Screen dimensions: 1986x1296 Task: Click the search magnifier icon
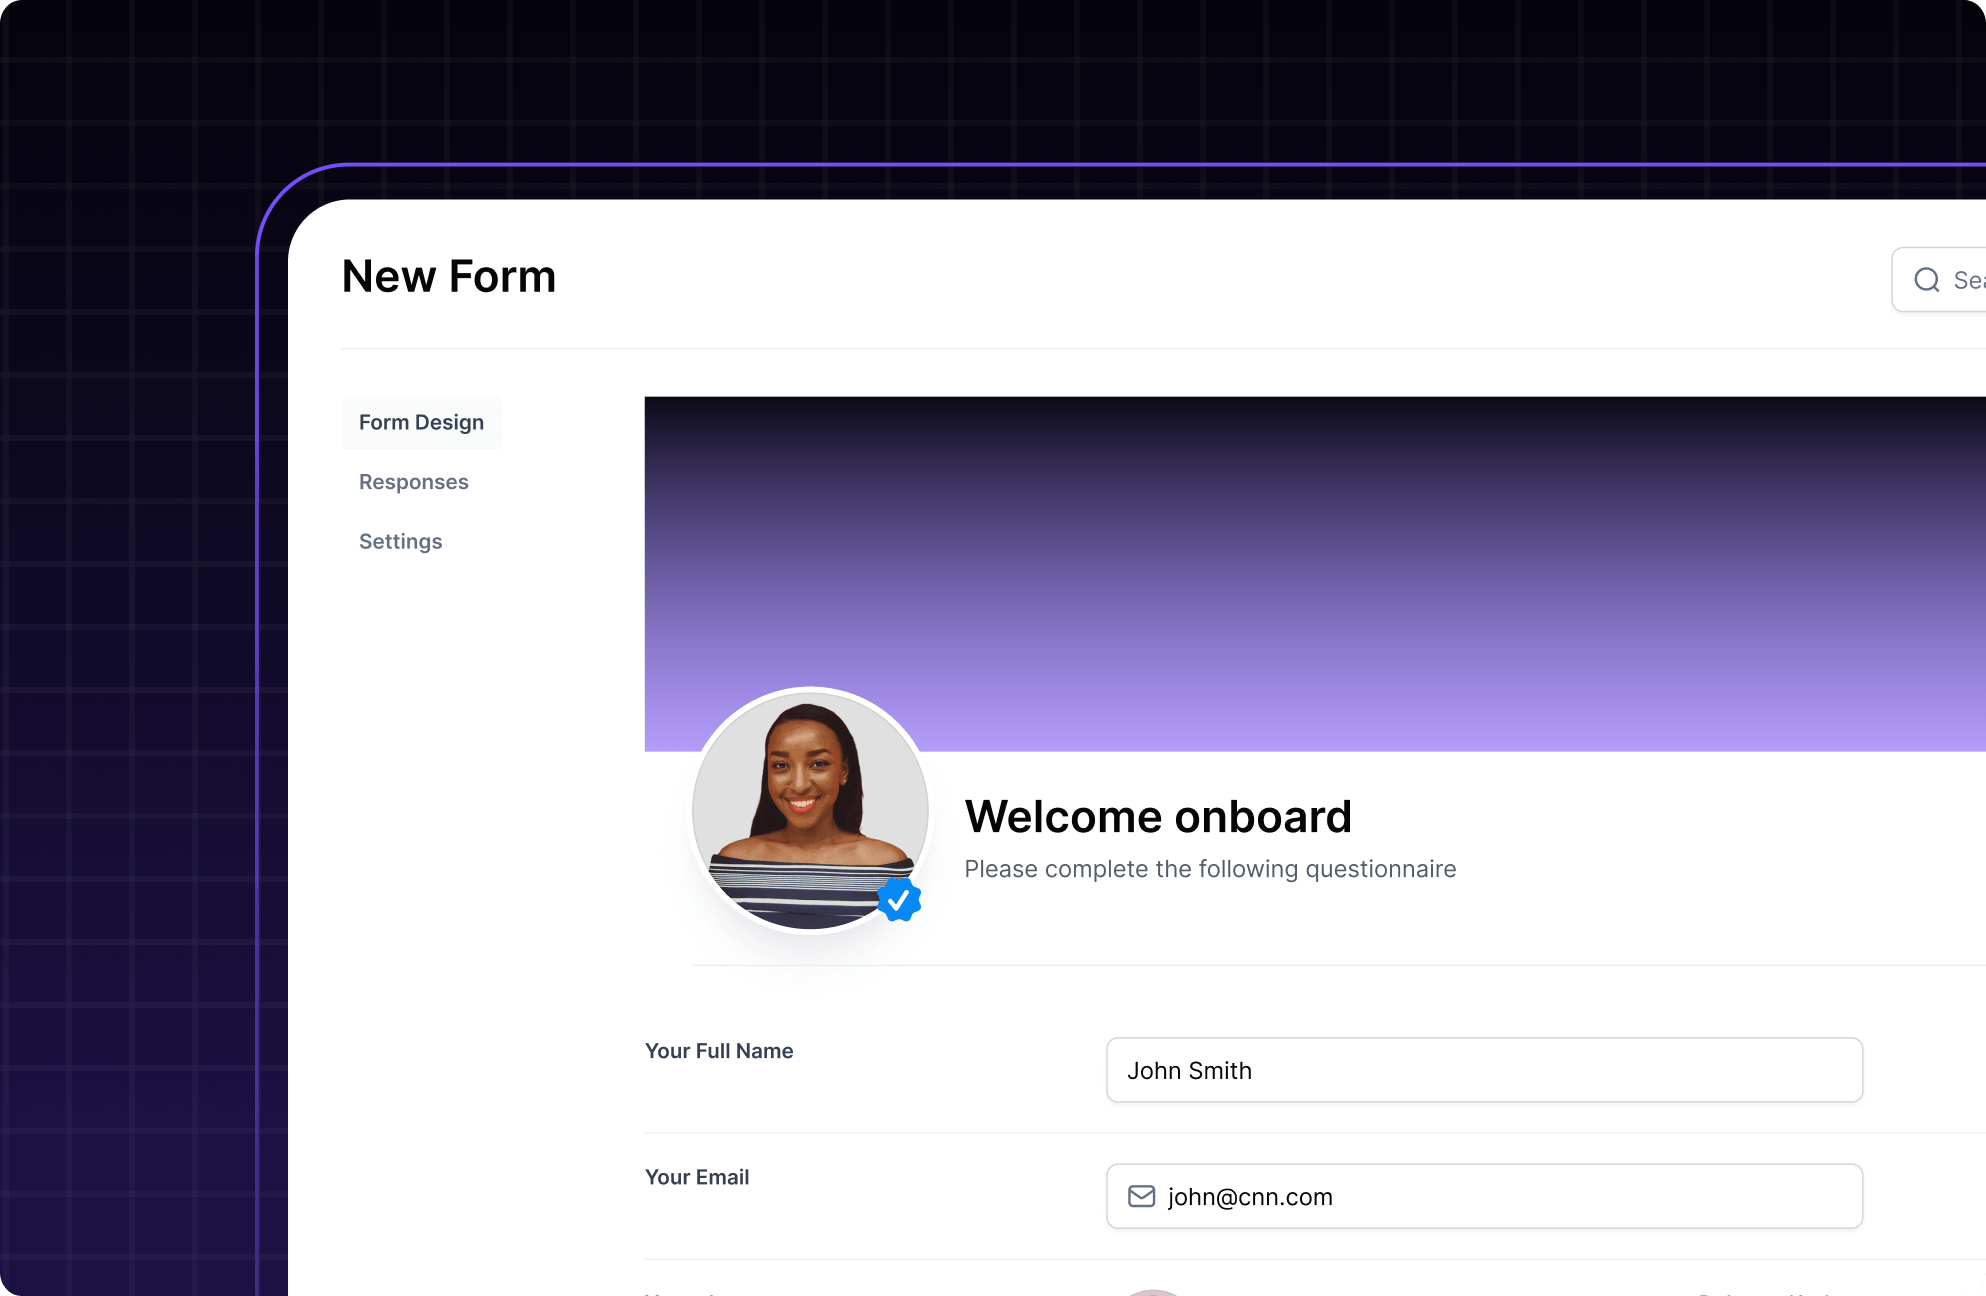pos(1926,280)
